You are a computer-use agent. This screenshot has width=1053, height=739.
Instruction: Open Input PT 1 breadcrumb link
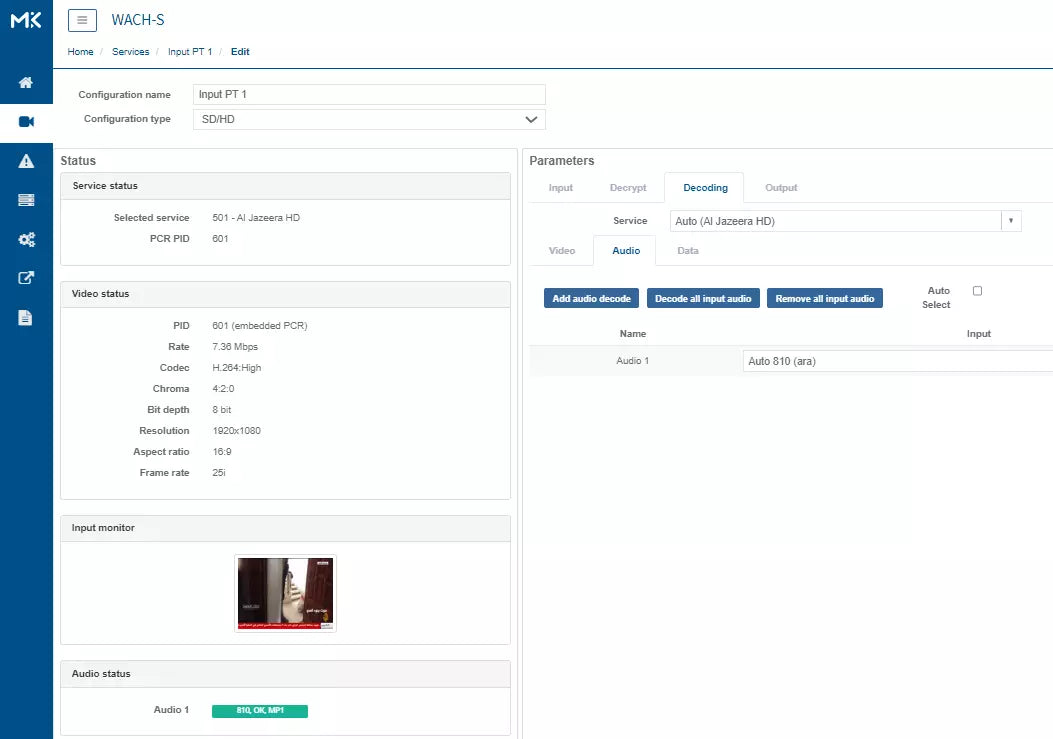pyautogui.click(x=190, y=52)
